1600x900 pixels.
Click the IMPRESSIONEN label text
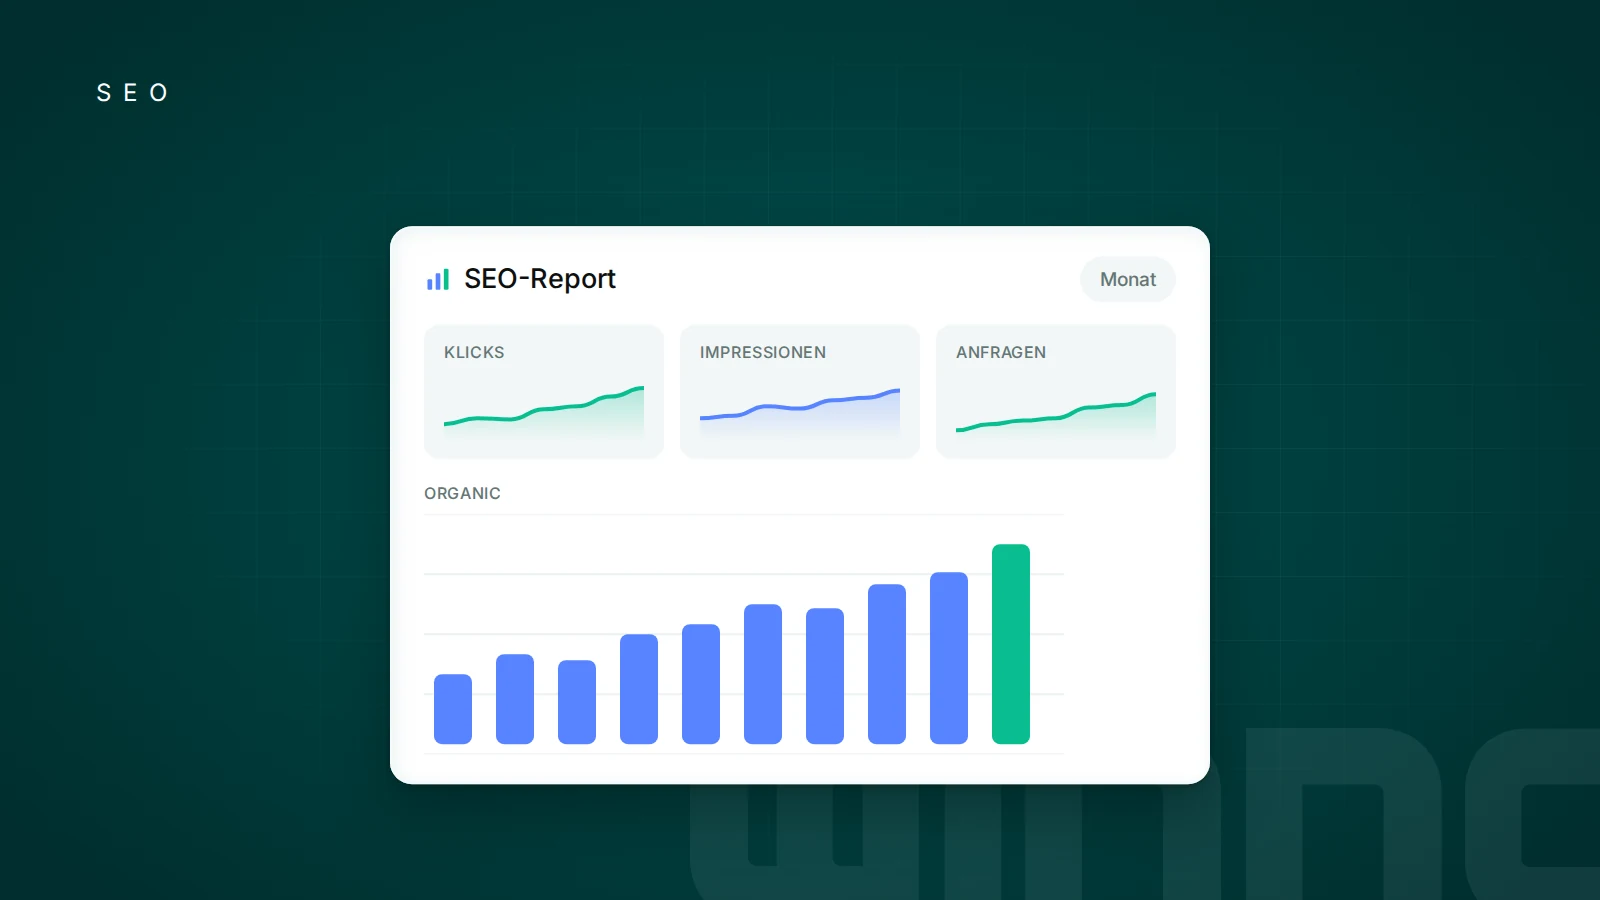tap(763, 352)
